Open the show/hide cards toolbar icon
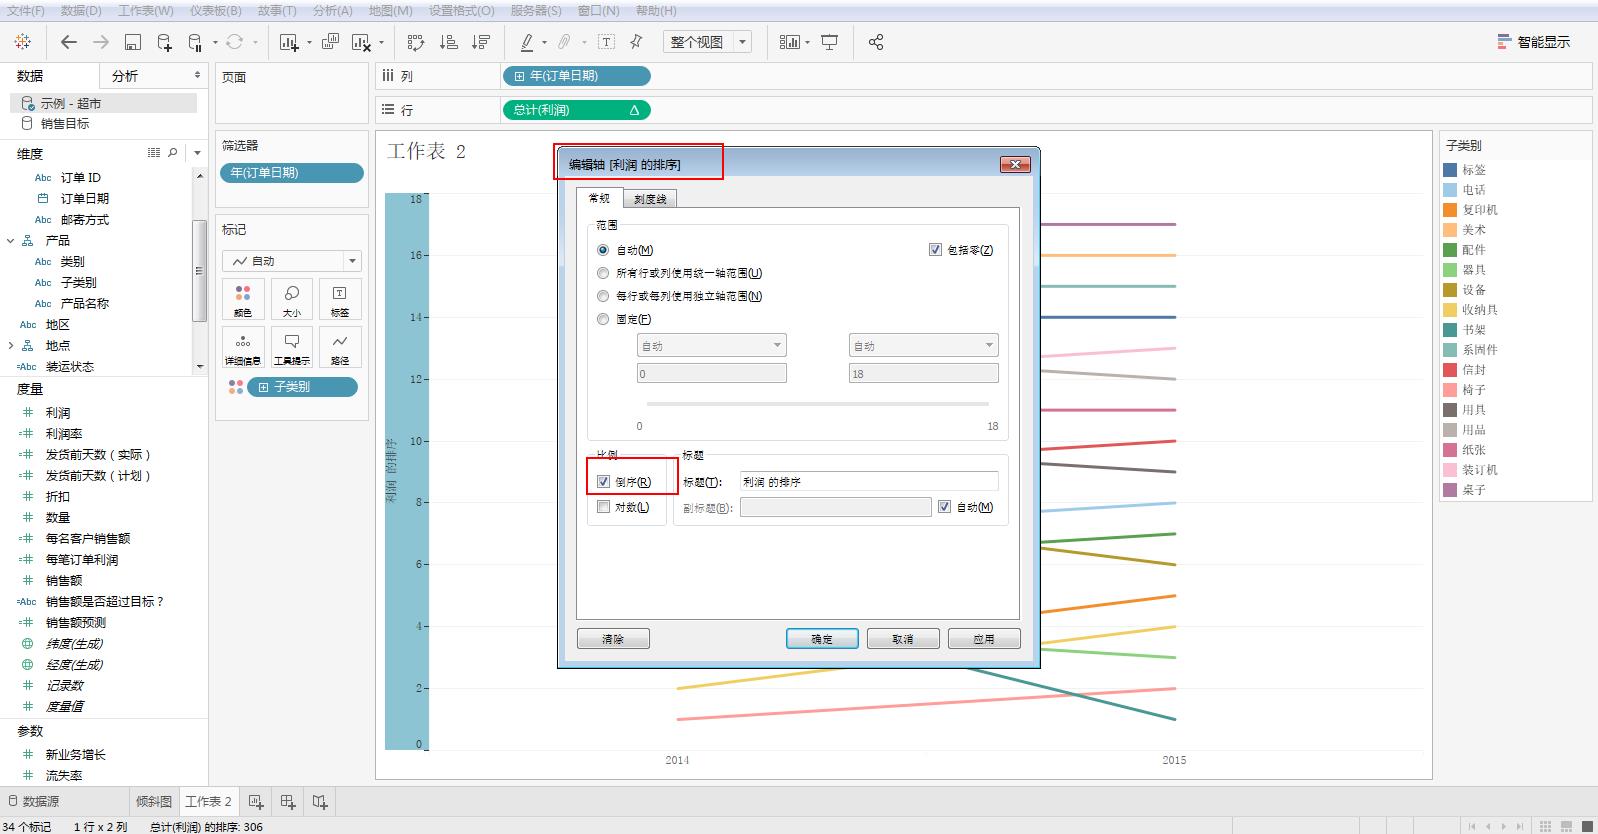 [790, 42]
